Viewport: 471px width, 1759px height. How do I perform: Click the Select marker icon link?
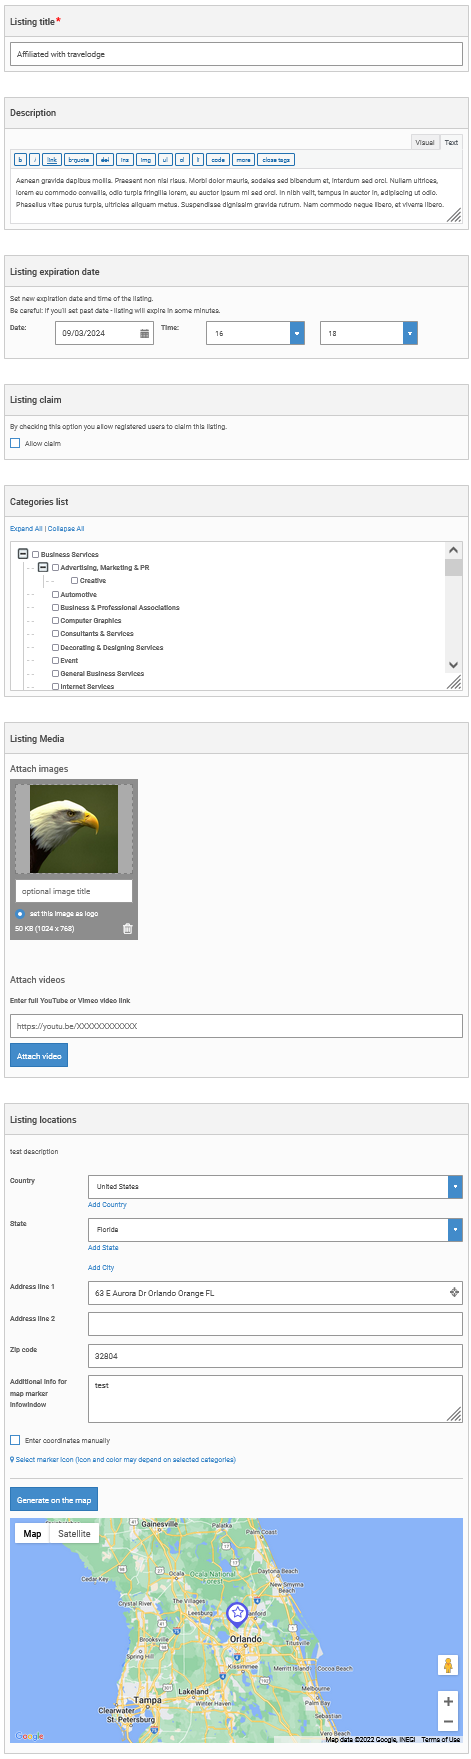pos(123,1460)
